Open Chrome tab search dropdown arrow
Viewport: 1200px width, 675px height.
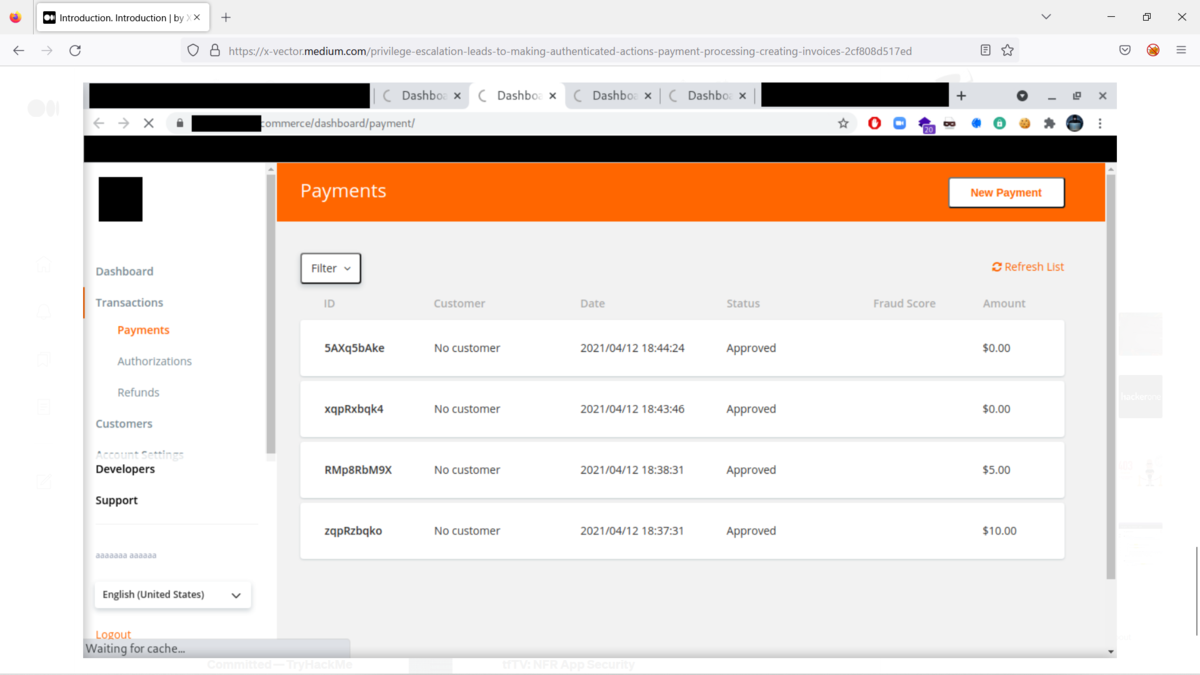[x=1022, y=96]
